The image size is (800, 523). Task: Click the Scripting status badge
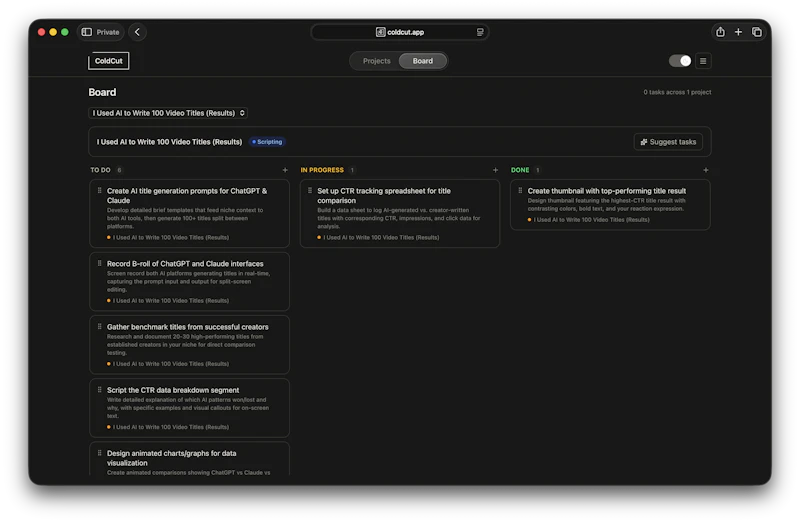point(267,142)
